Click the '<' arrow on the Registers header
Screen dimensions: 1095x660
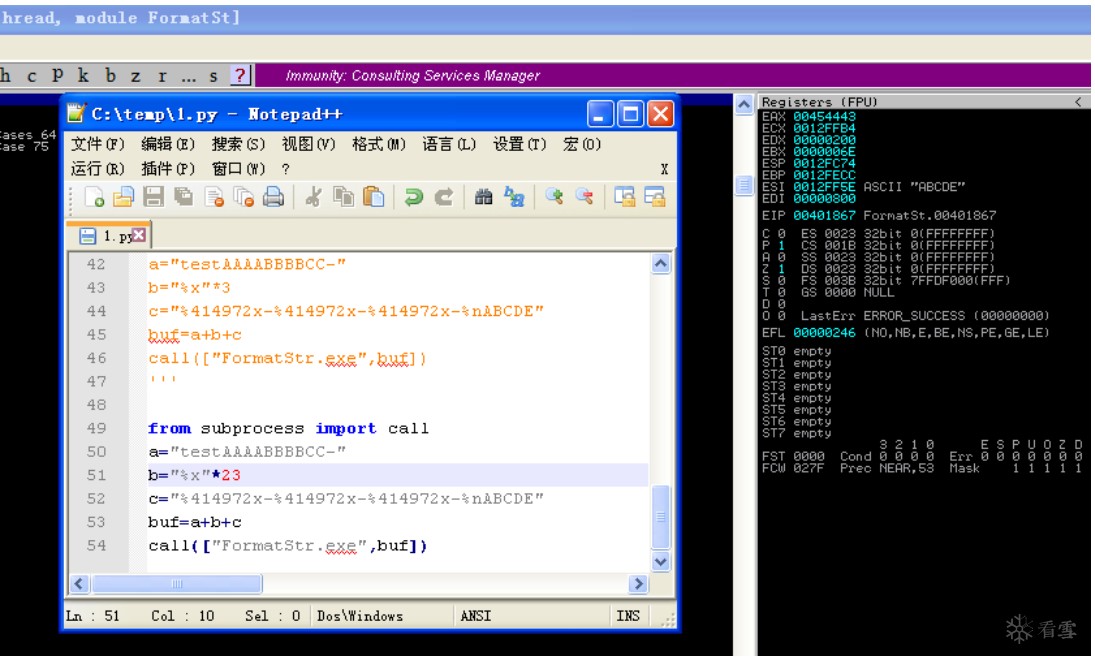(1079, 102)
